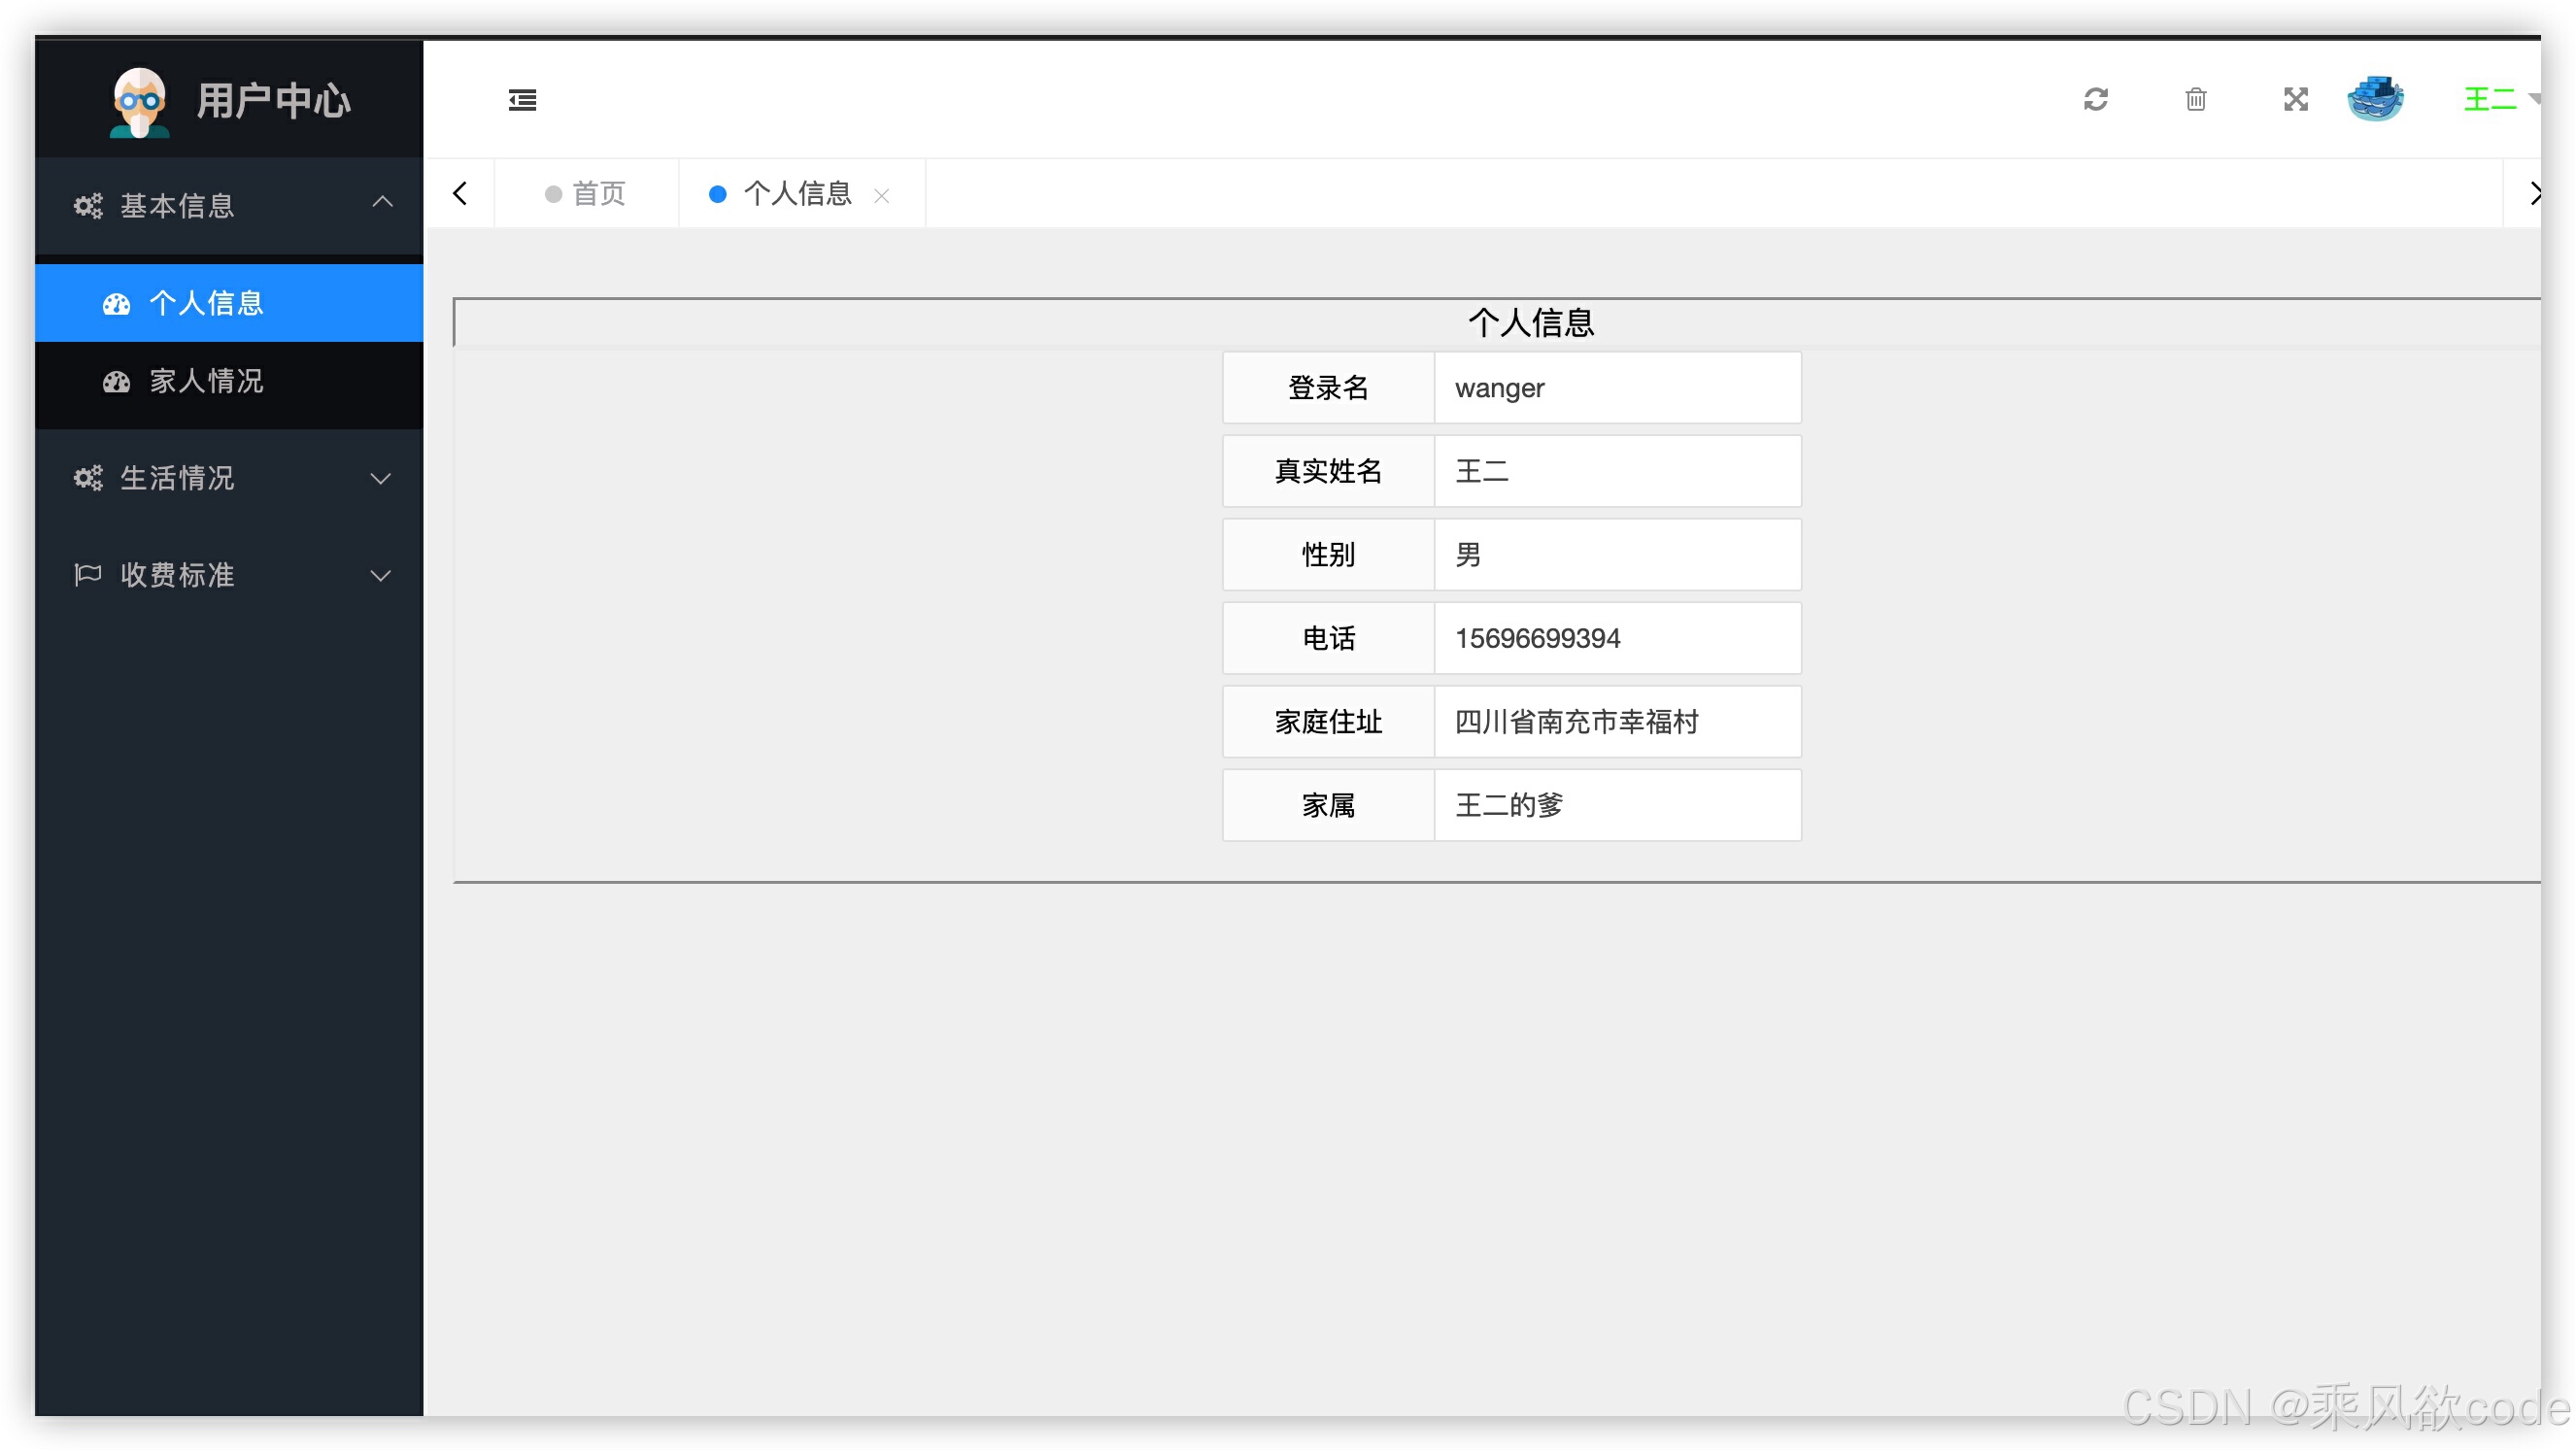Image resolution: width=2576 pixels, height=1451 pixels.
Task: Click the user avatar picture
Action: [x=2375, y=99]
